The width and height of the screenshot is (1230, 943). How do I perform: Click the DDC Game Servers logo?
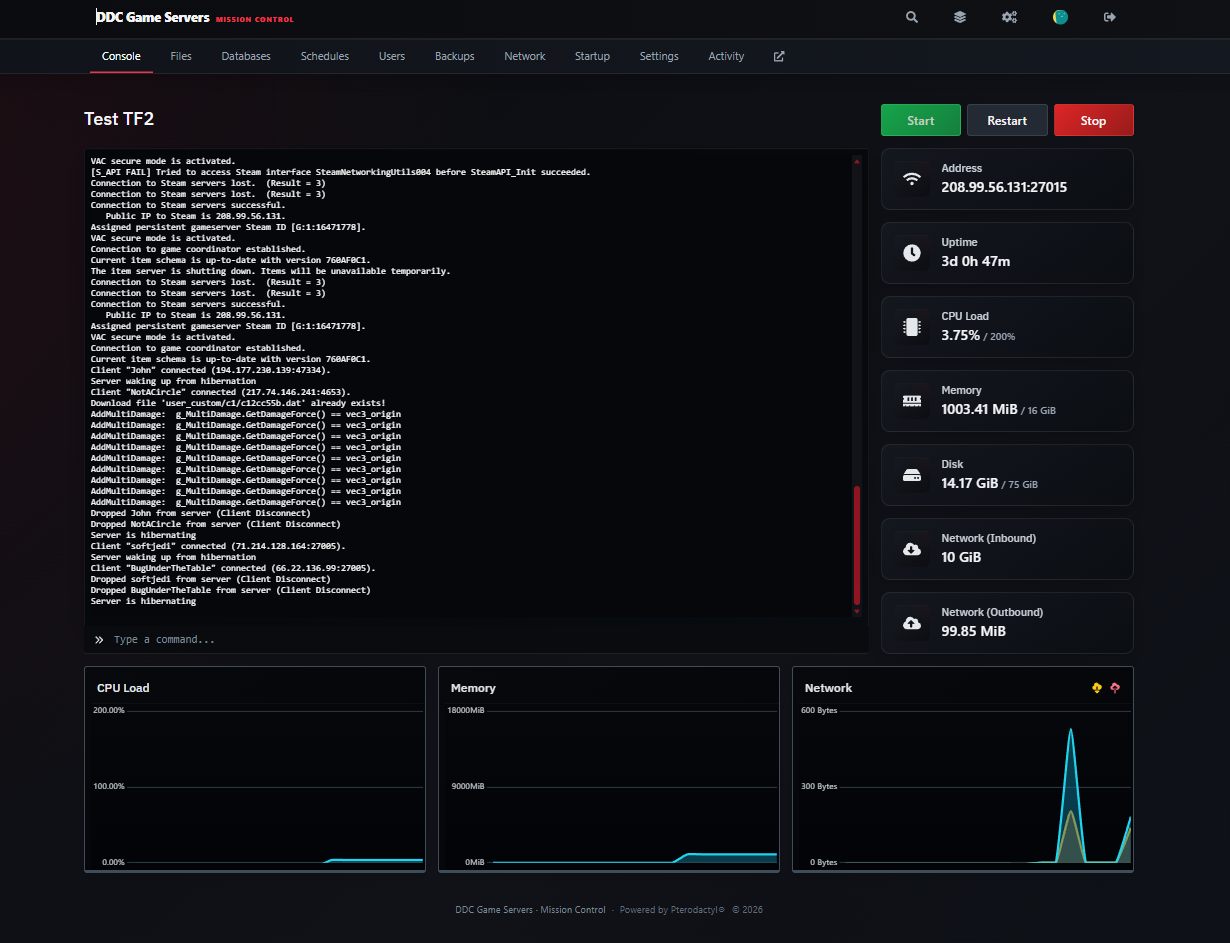pos(153,17)
